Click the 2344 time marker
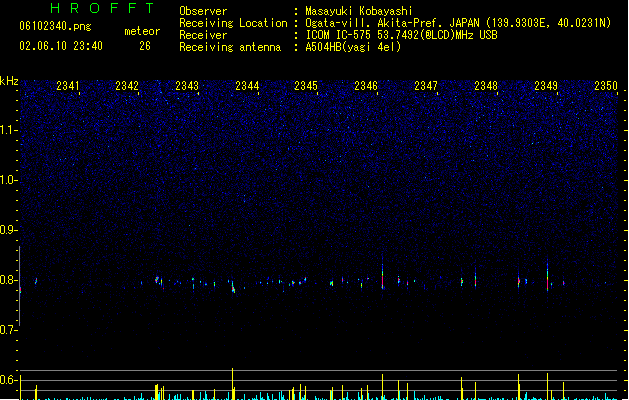The height and width of the screenshot is (400, 629). (x=247, y=86)
